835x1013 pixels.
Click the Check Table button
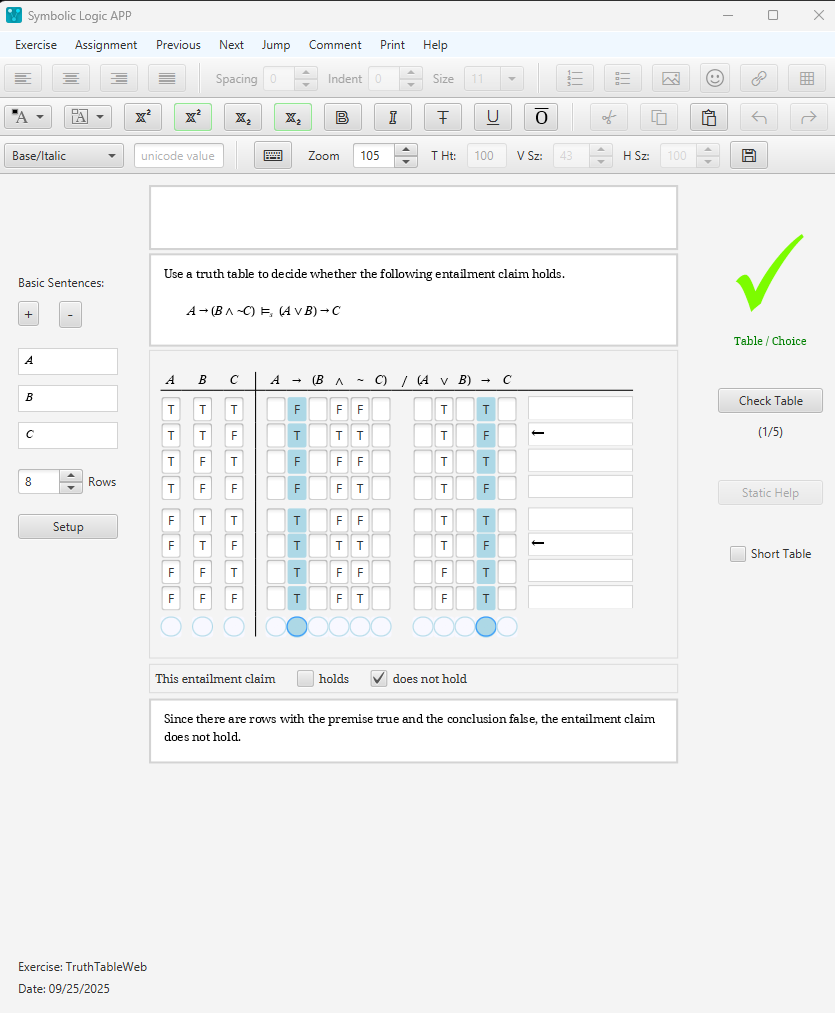770,400
